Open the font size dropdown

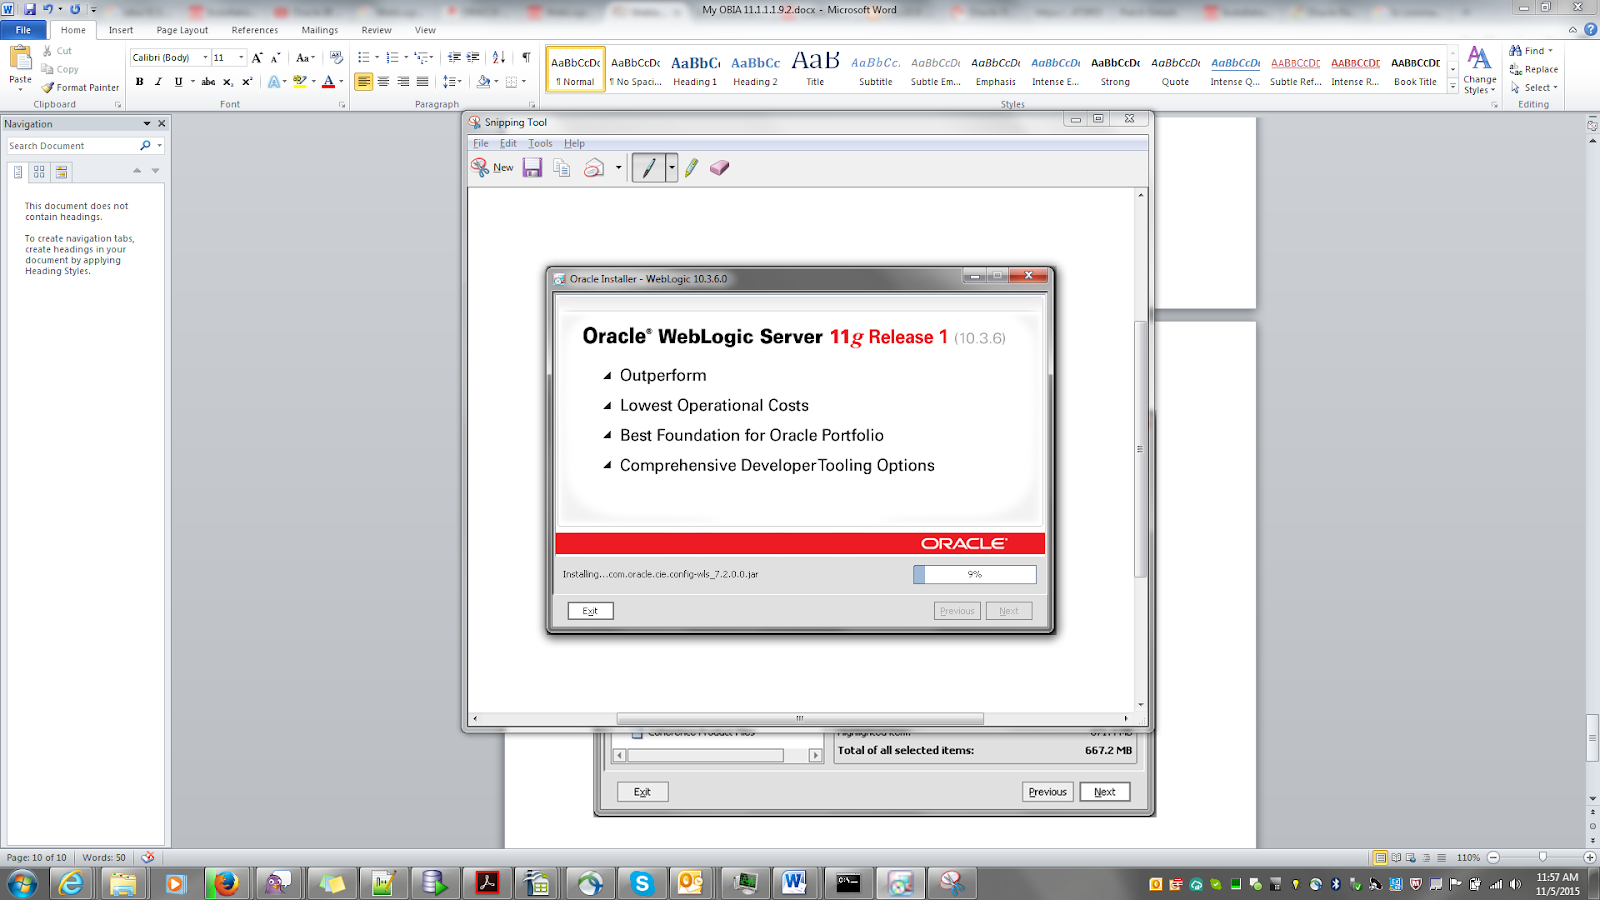[x=241, y=58]
